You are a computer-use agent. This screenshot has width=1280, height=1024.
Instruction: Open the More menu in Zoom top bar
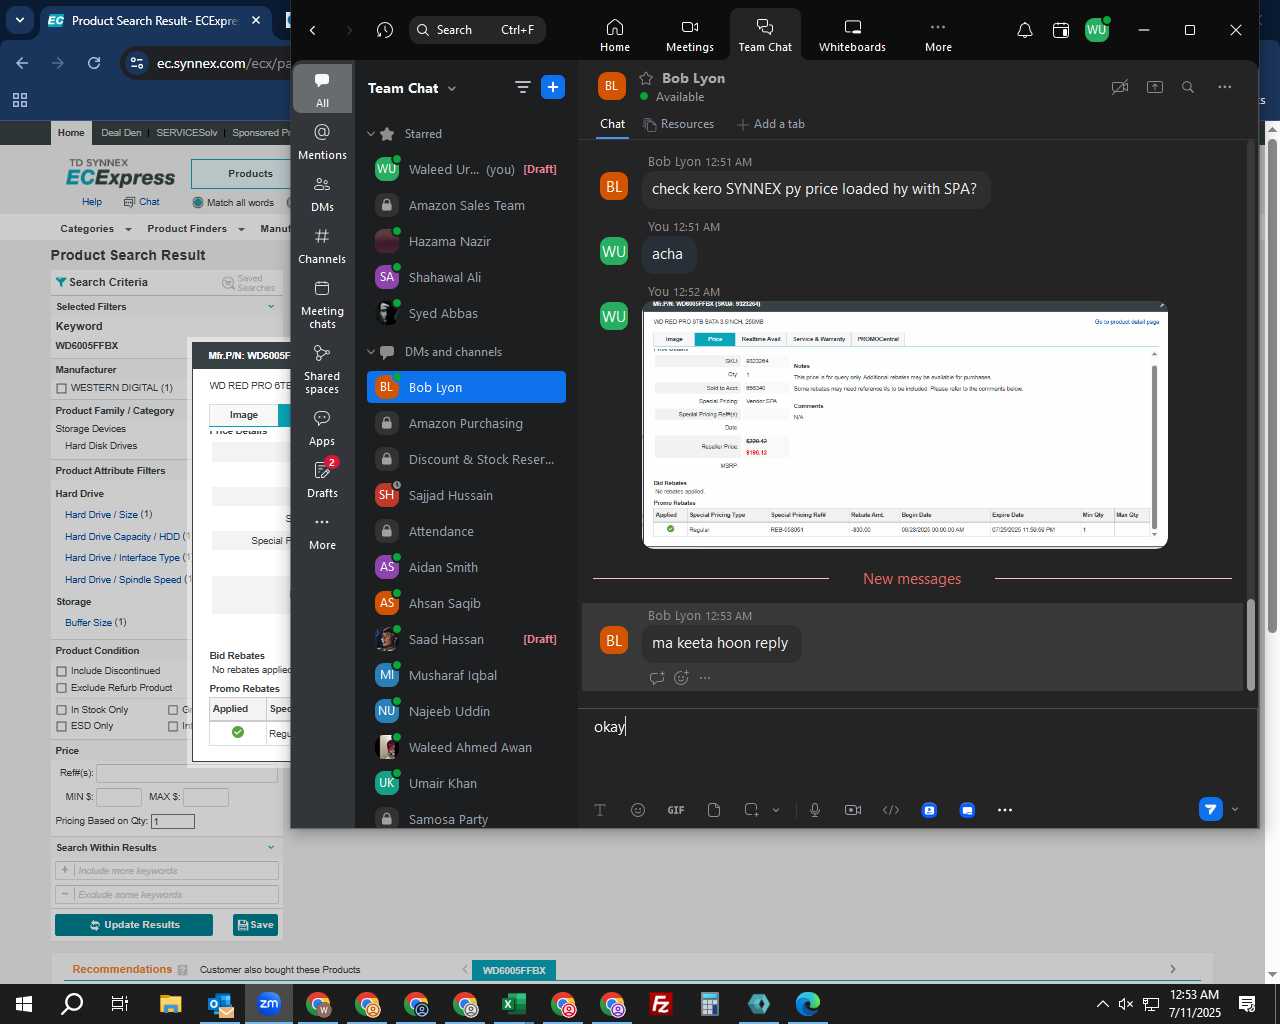click(937, 35)
